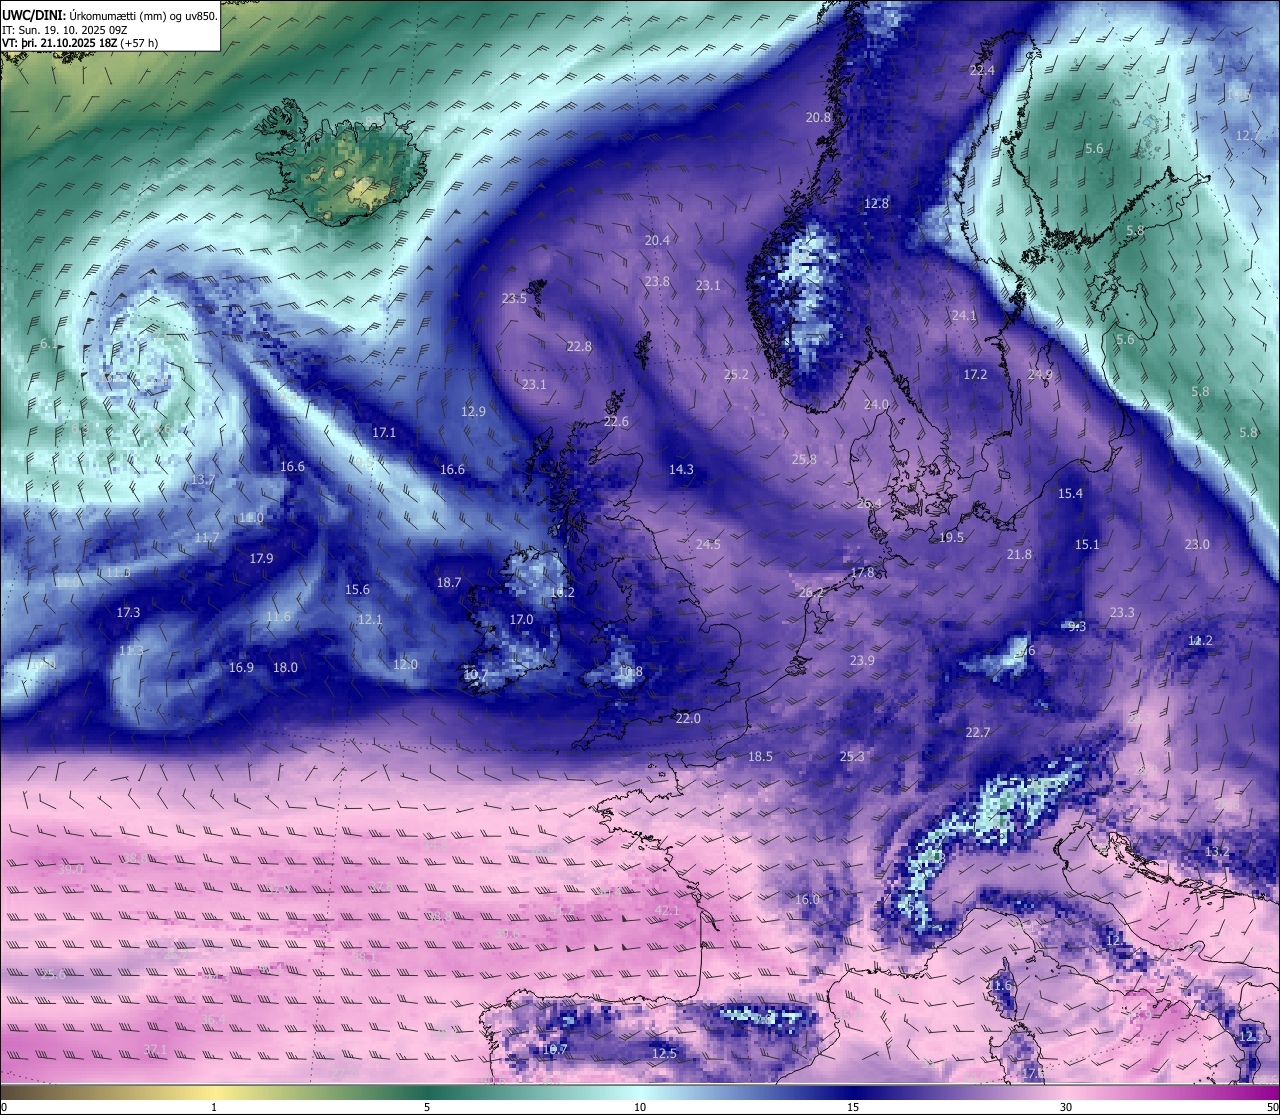Click the 20.4 value over the Norwegian Sea
Image resolution: width=1280 pixels, height=1115 pixels.
coord(657,241)
